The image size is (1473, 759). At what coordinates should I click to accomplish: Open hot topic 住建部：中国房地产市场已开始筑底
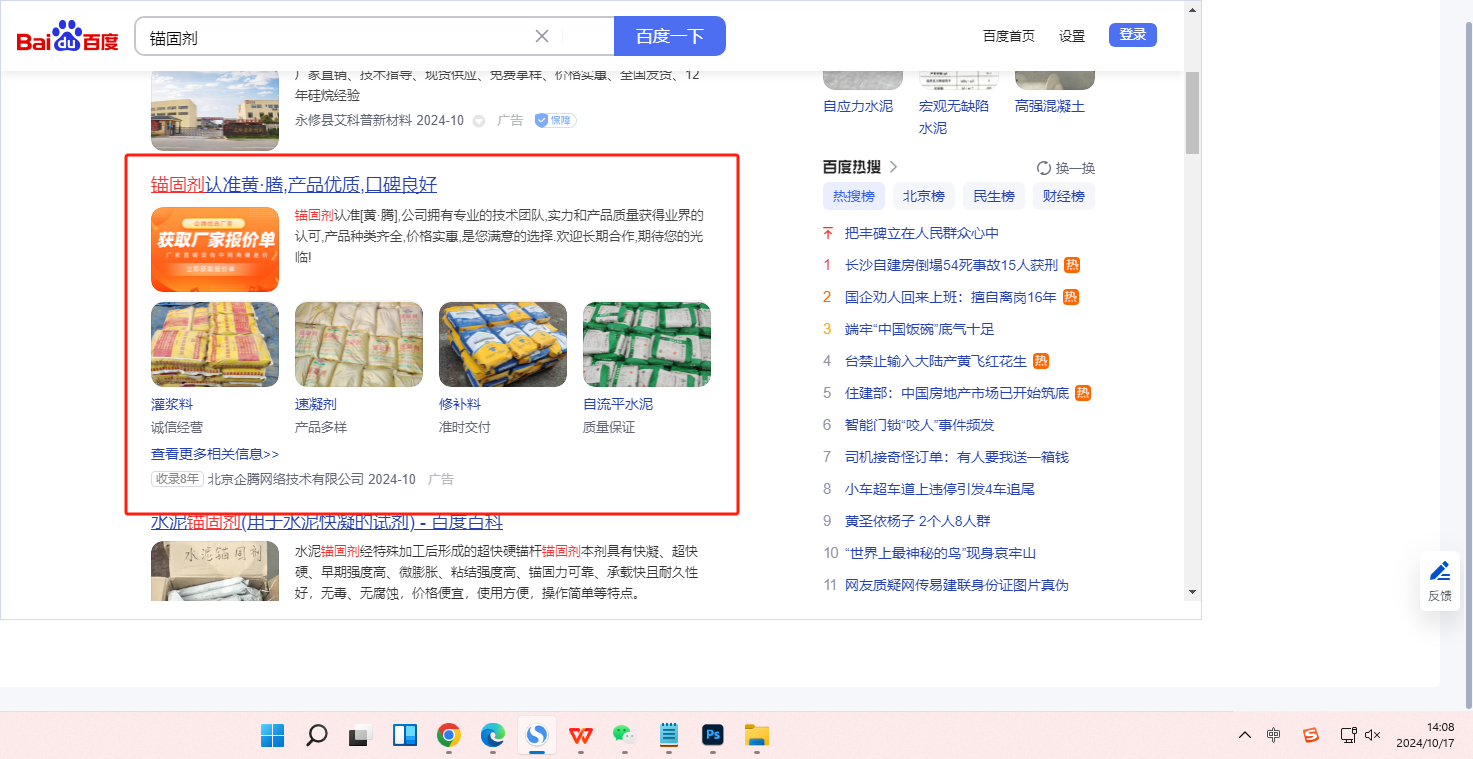click(x=957, y=393)
